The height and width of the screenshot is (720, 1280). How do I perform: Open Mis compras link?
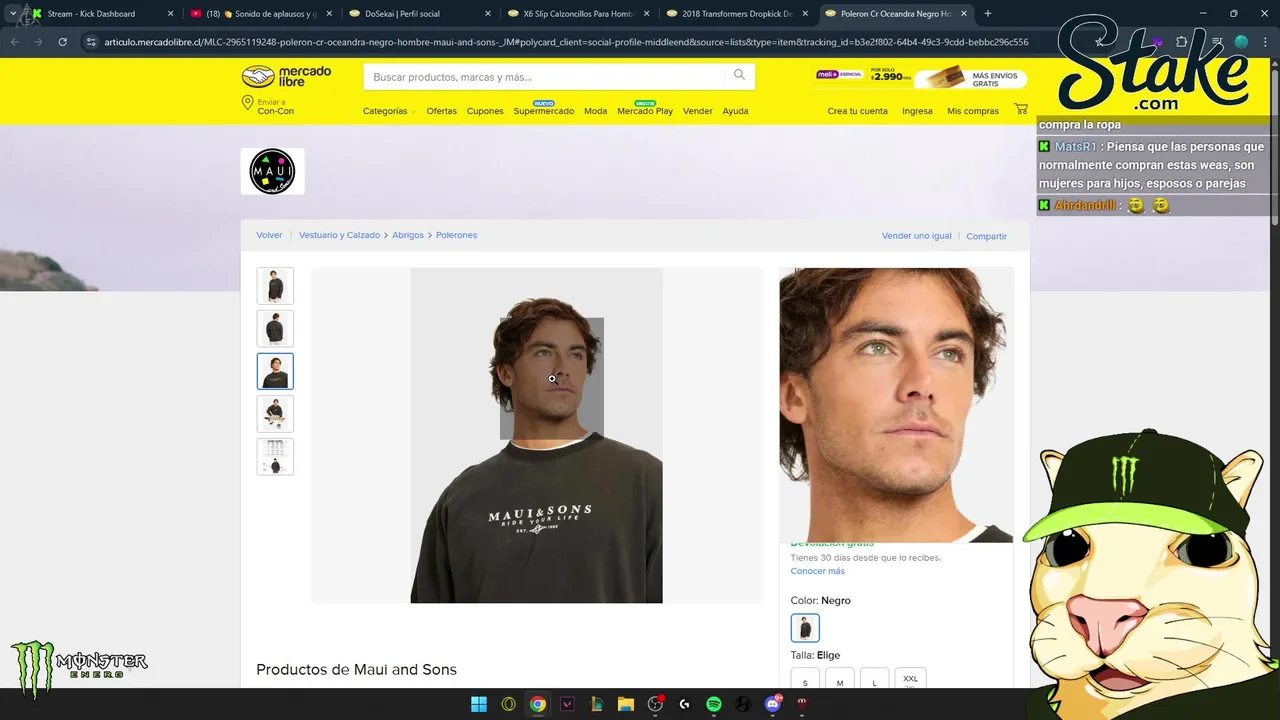(973, 111)
